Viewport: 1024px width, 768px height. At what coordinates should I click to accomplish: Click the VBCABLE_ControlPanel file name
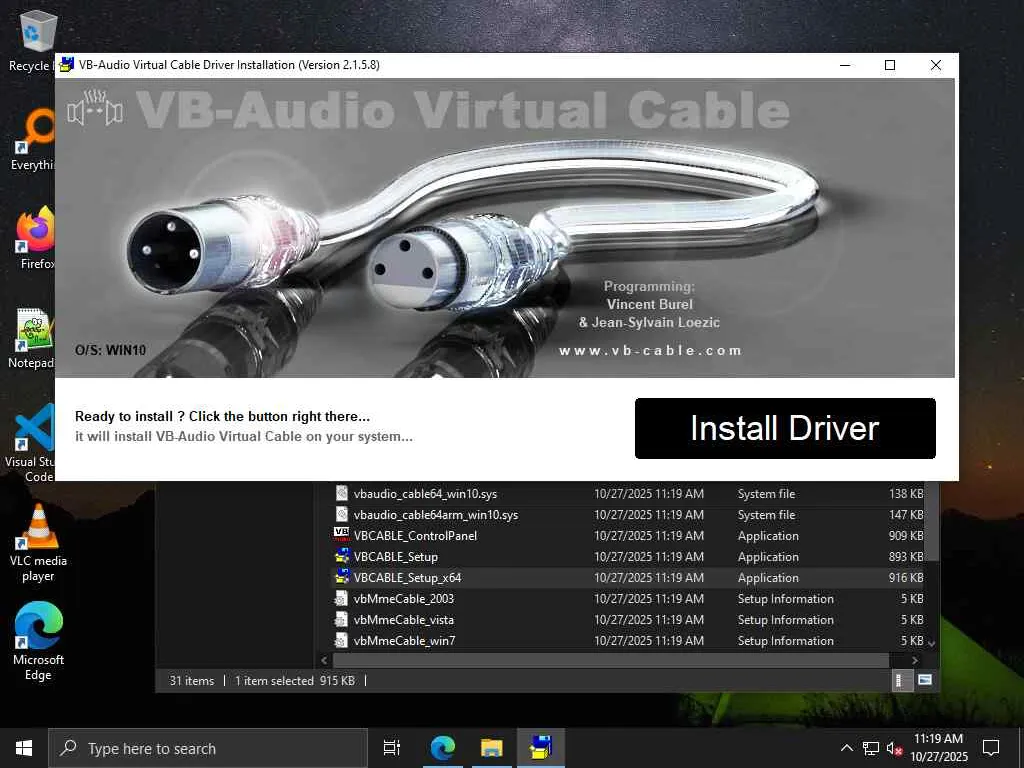(415, 536)
